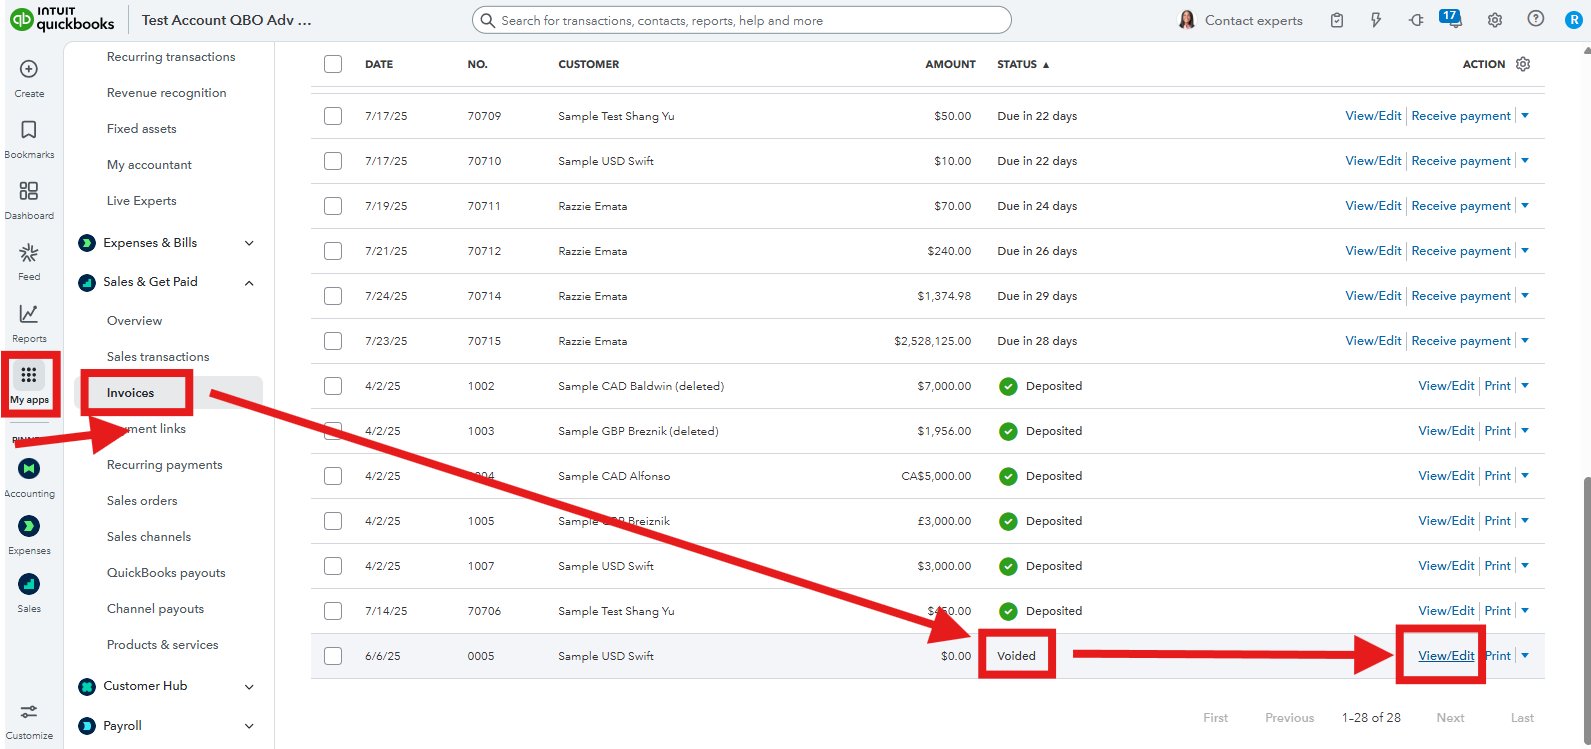This screenshot has height=749, width=1591.
Task: Click Receive payment for invoice 70710
Action: tap(1461, 161)
